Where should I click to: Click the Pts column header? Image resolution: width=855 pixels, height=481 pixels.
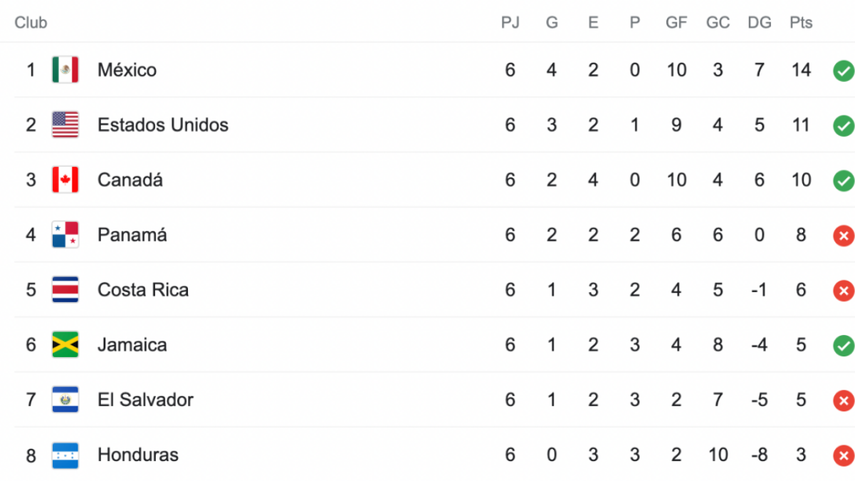coord(801,22)
